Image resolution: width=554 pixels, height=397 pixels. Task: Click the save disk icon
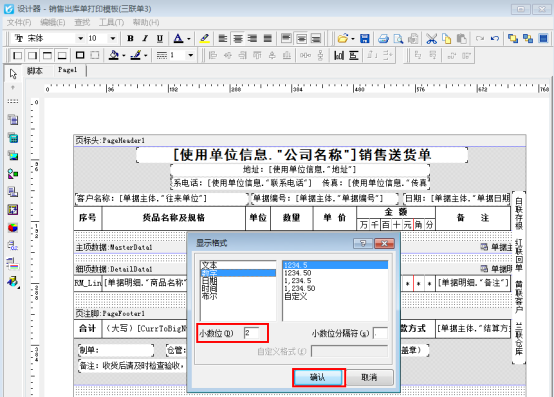(x=365, y=38)
